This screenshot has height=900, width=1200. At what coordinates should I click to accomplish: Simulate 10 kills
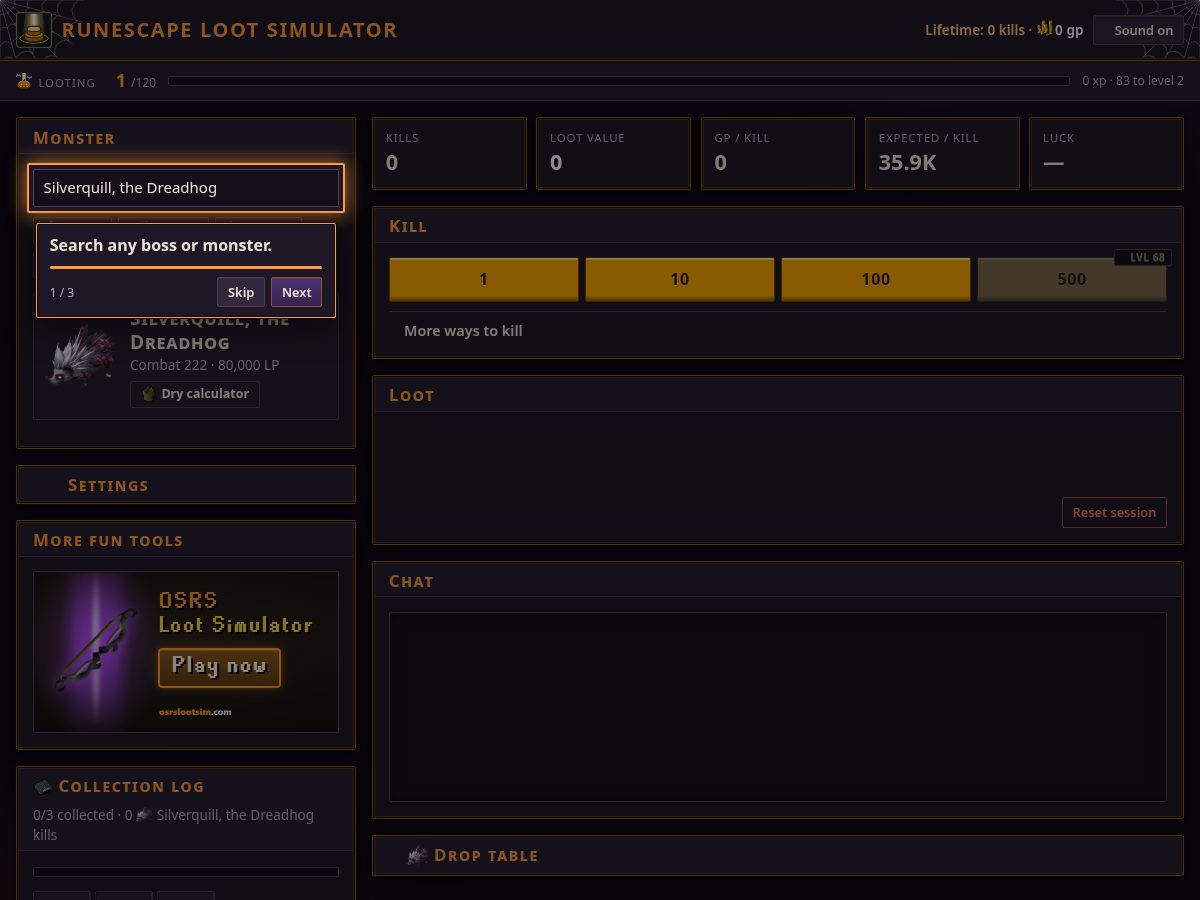(679, 279)
